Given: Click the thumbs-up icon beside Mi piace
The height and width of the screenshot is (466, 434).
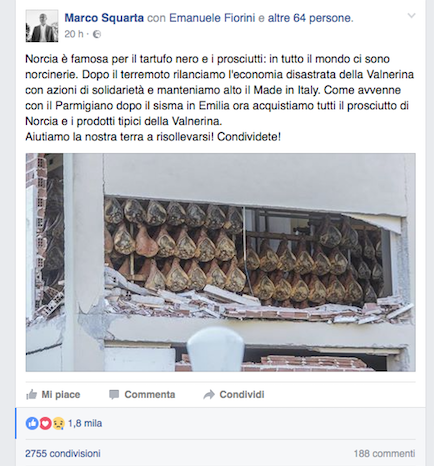Looking at the screenshot, I should pyautogui.click(x=32, y=394).
